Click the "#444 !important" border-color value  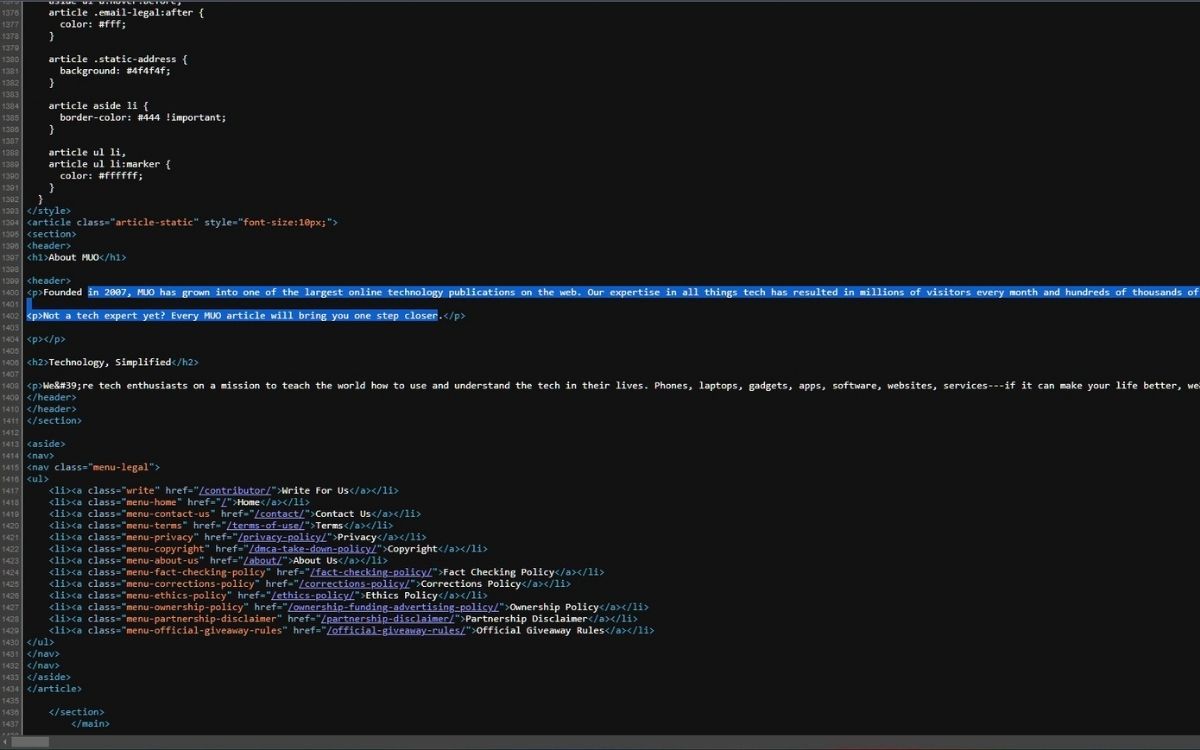[x=182, y=117]
